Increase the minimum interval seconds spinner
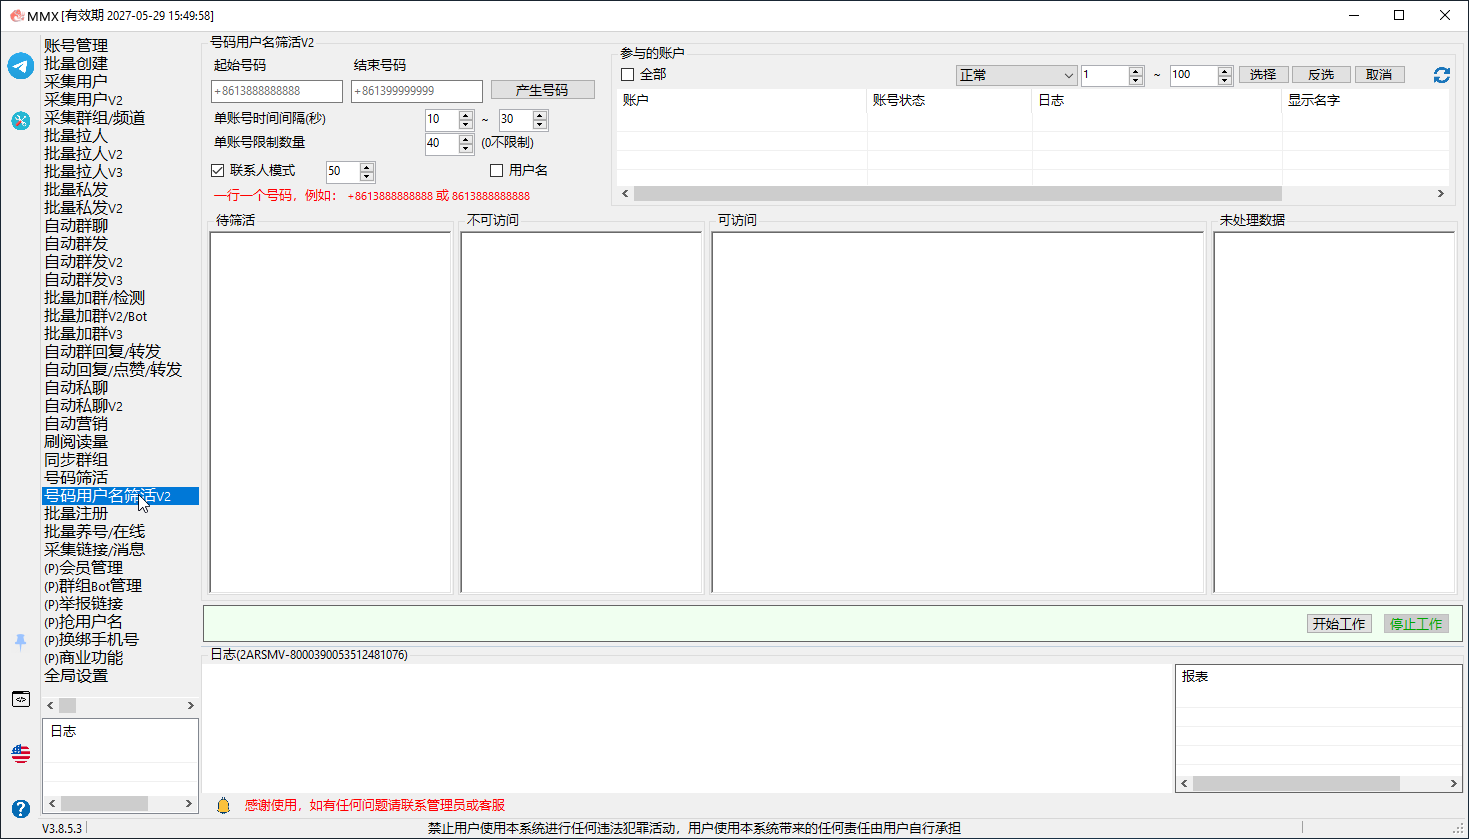Image resolution: width=1469 pixels, height=839 pixels. pyautogui.click(x=466, y=115)
